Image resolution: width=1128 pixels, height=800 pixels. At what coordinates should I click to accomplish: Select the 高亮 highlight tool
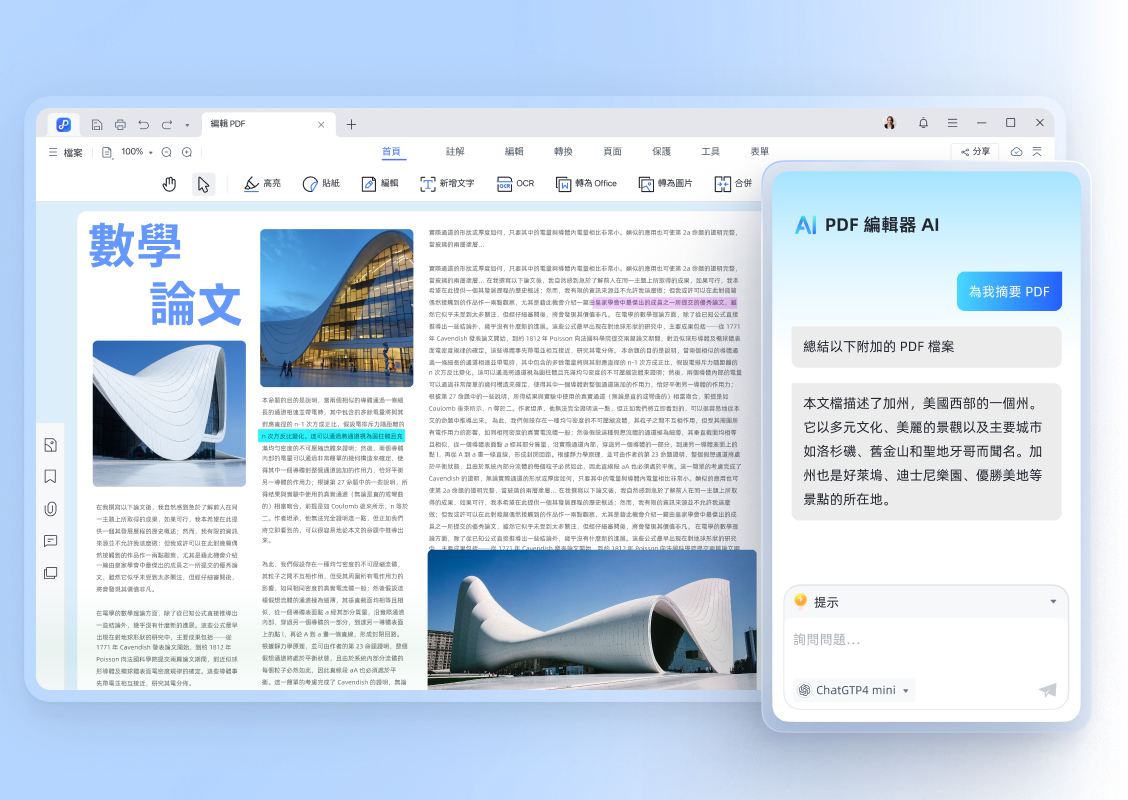262,184
